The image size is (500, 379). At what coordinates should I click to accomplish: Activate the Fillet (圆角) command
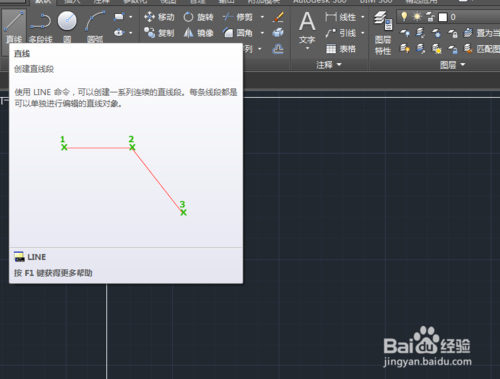click(238, 33)
